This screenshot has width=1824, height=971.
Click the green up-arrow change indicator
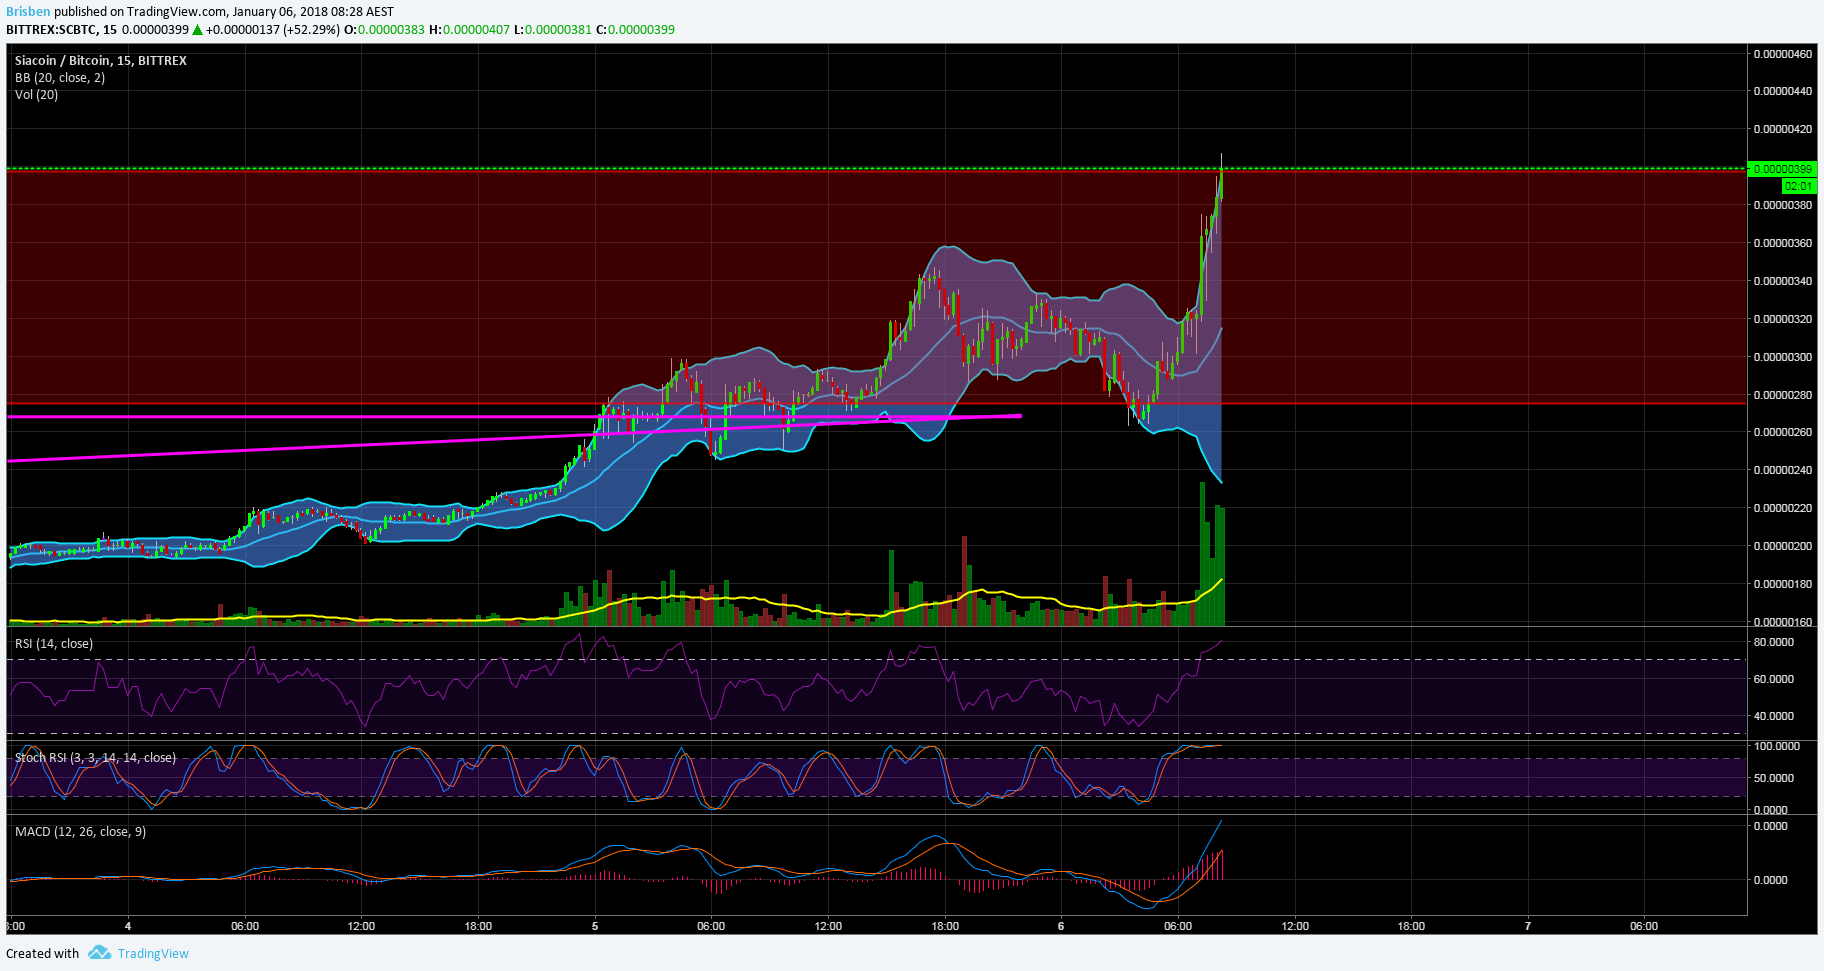pyautogui.click(x=198, y=30)
